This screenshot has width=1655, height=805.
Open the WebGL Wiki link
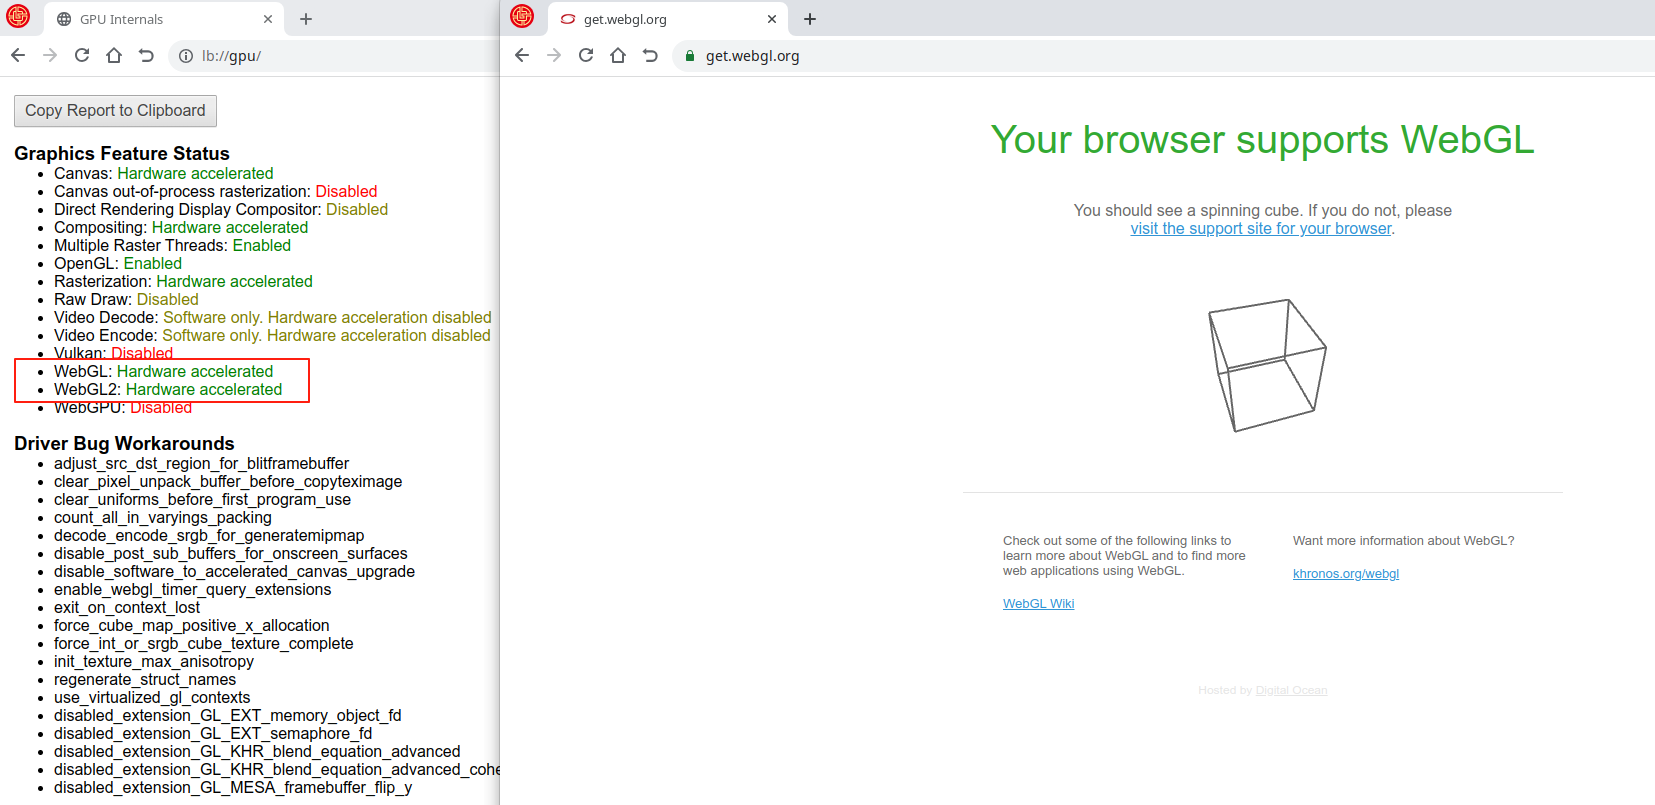coord(1038,603)
